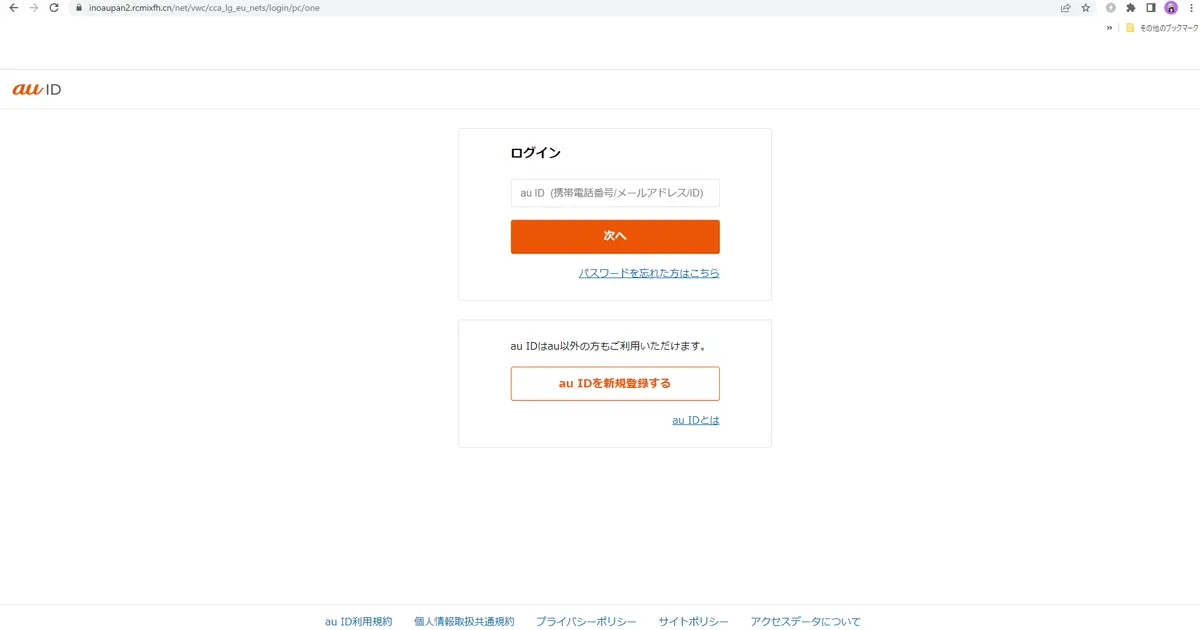Viewport: 1200px width, 630px height.
Task: Expand hidden bookmarks with the double chevron
Action: point(1109,28)
